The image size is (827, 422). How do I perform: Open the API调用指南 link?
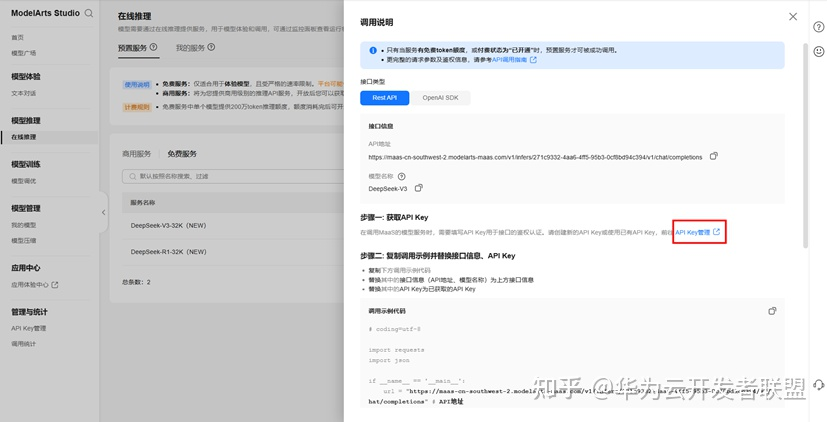coord(514,60)
